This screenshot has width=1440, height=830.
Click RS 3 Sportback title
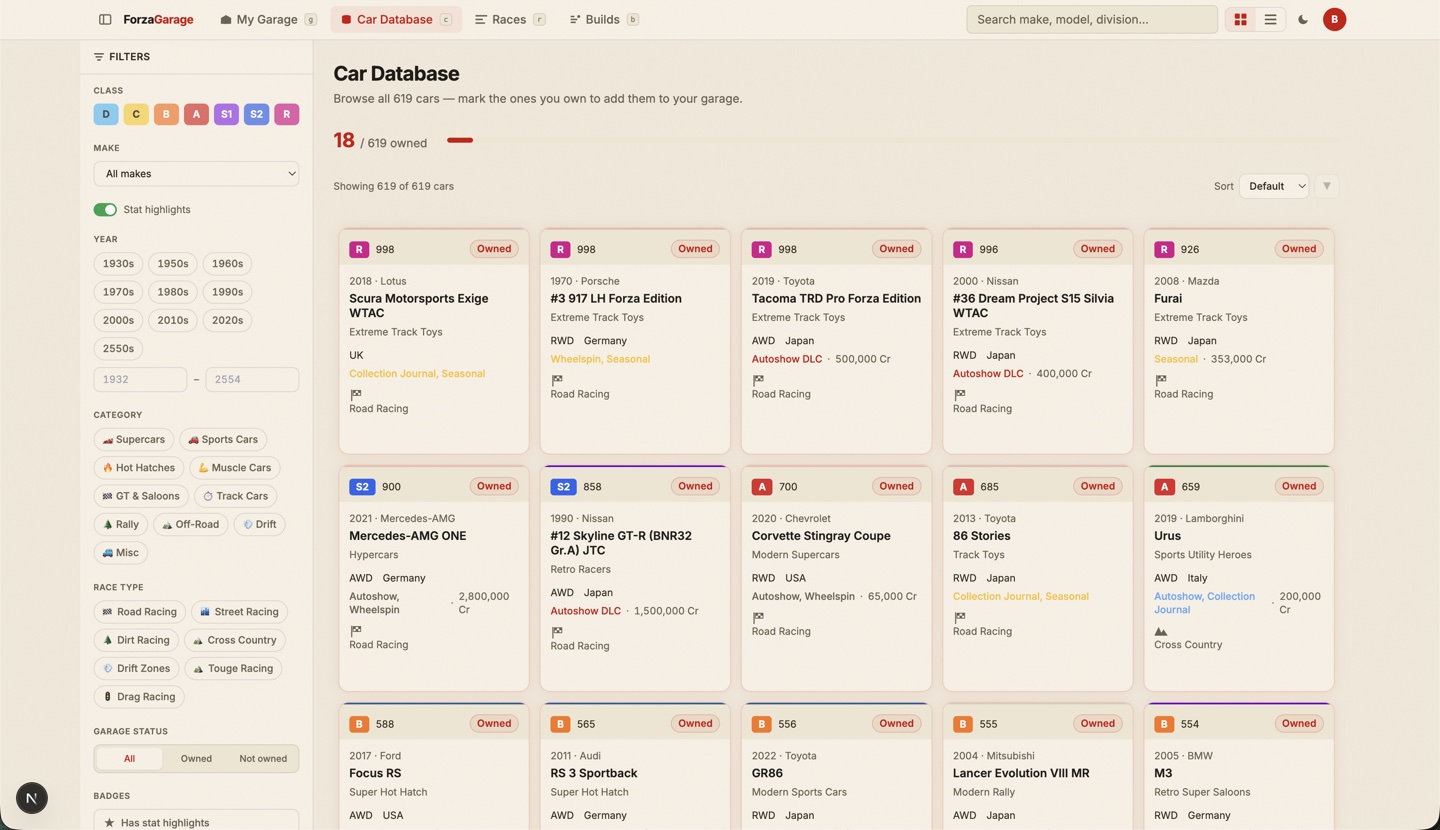coord(594,774)
